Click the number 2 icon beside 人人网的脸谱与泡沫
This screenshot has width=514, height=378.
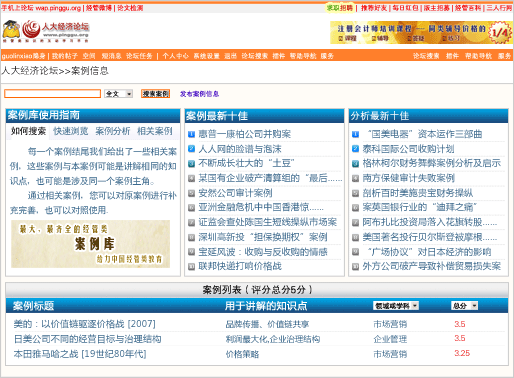click(x=191, y=149)
